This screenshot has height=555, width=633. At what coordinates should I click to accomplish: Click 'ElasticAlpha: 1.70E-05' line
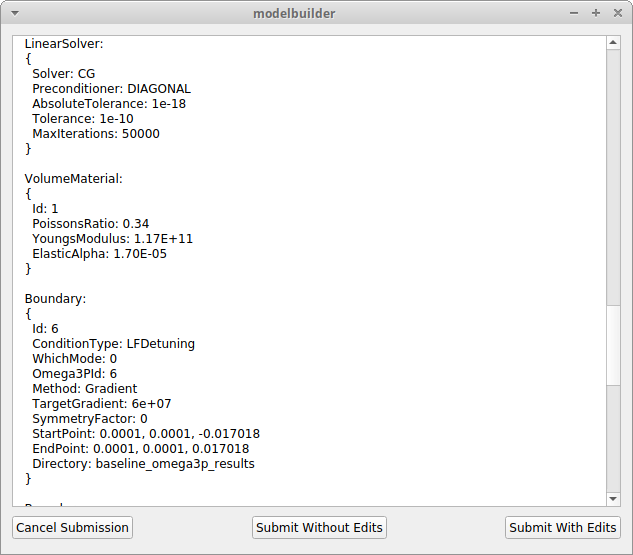coord(99,254)
